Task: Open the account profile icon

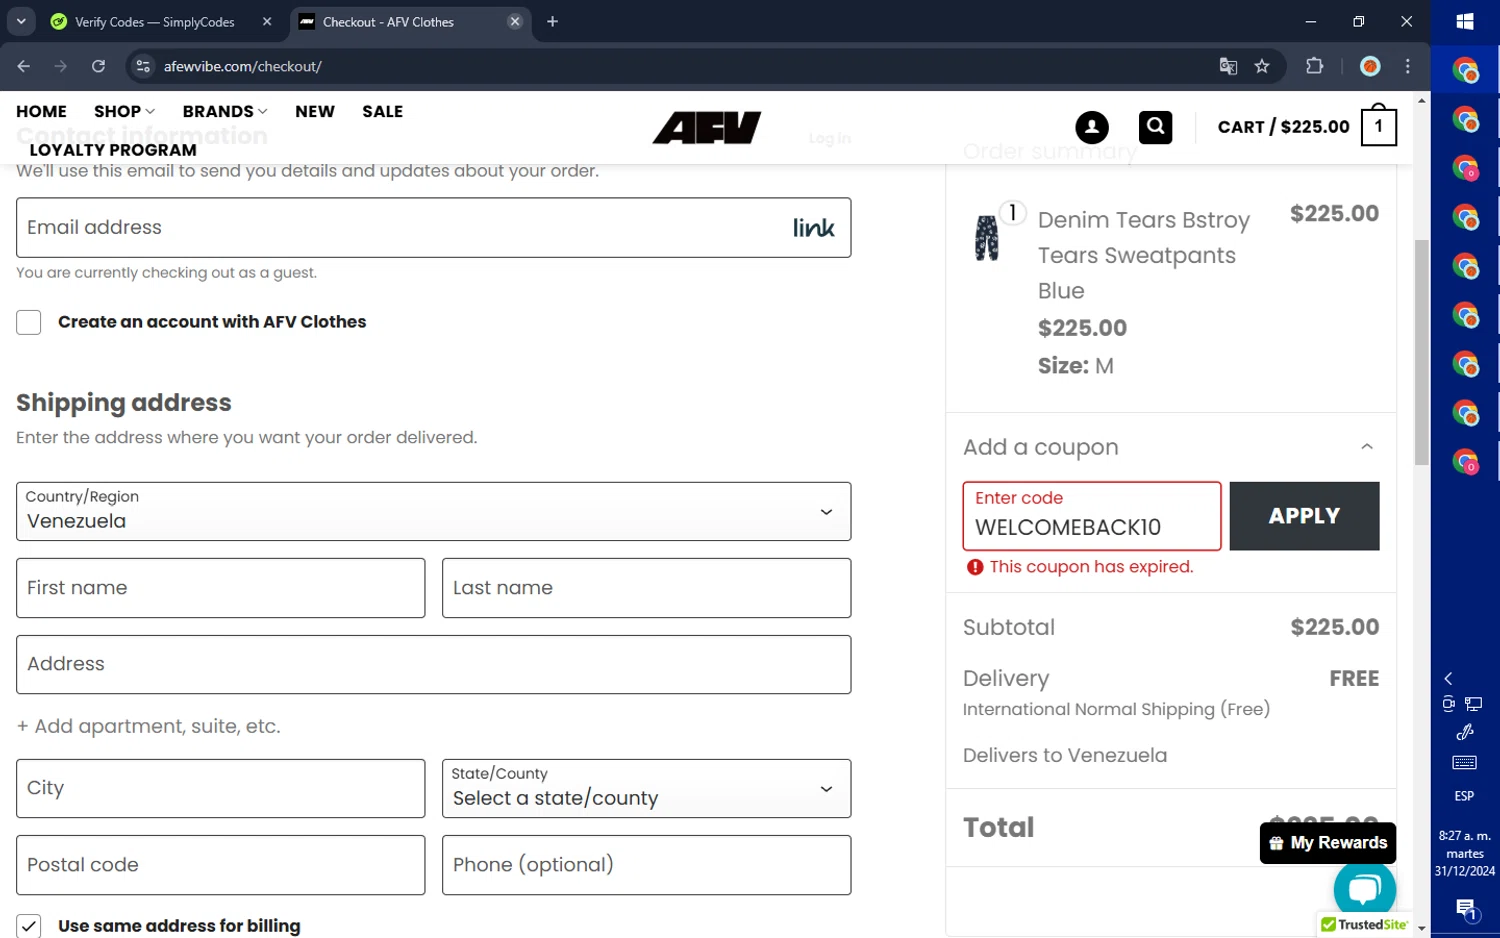Action: point(1092,127)
